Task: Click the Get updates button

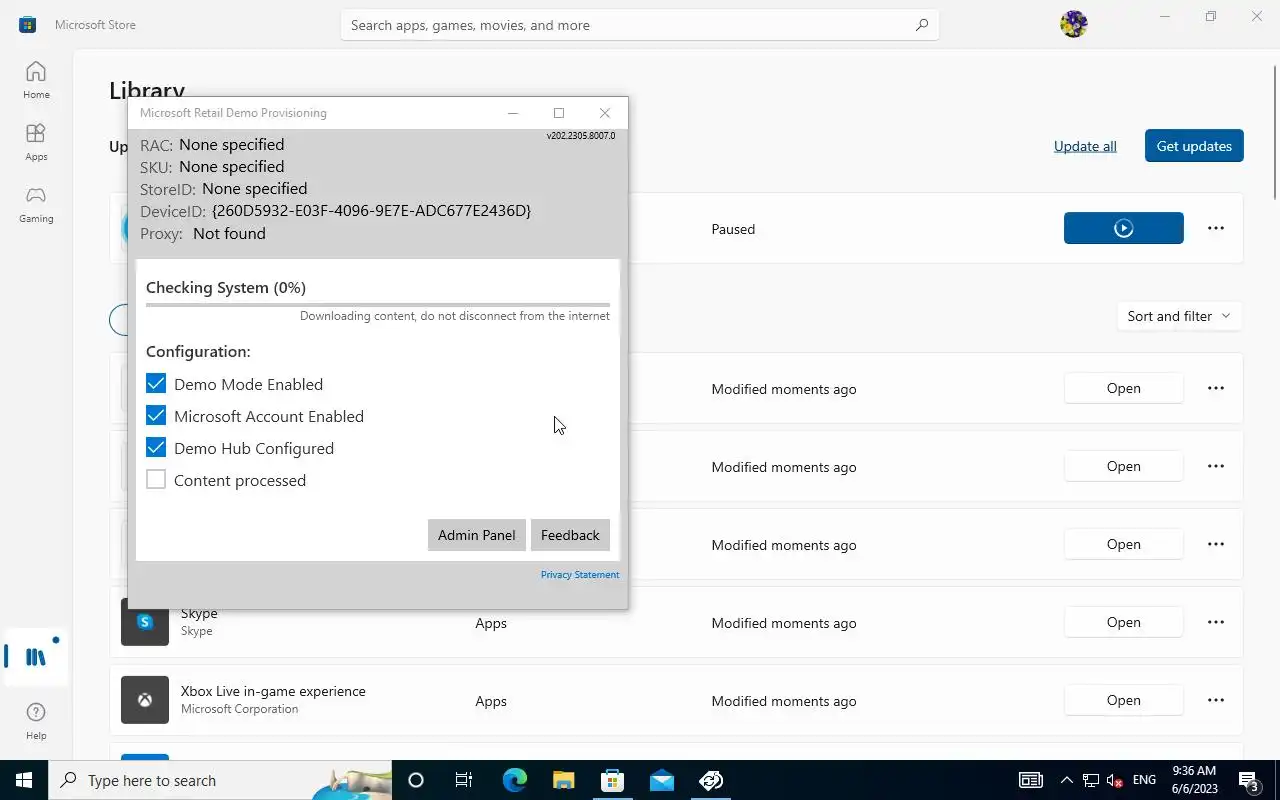Action: click(1194, 146)
